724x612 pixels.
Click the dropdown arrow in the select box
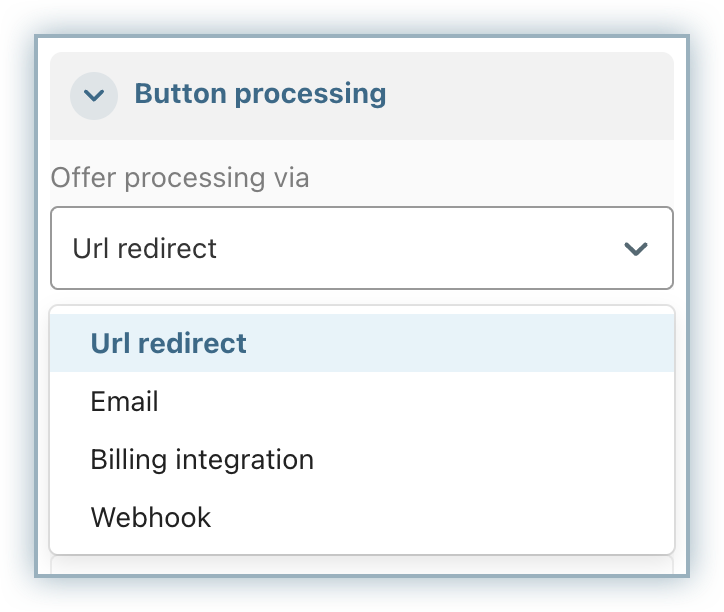point(636,249)
